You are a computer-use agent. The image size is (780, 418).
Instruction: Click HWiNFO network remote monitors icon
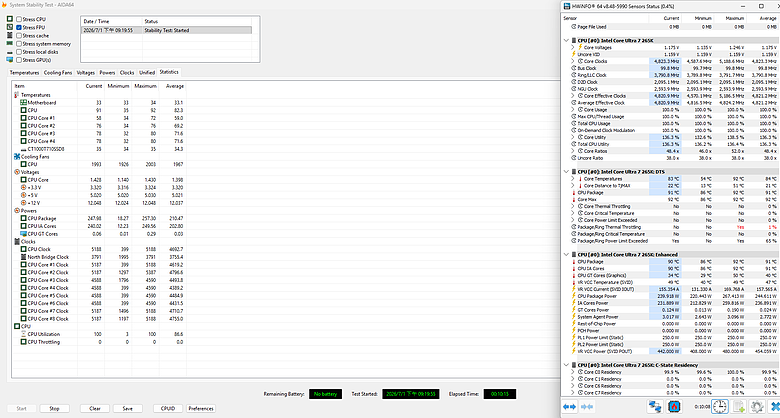pos(655,407)
